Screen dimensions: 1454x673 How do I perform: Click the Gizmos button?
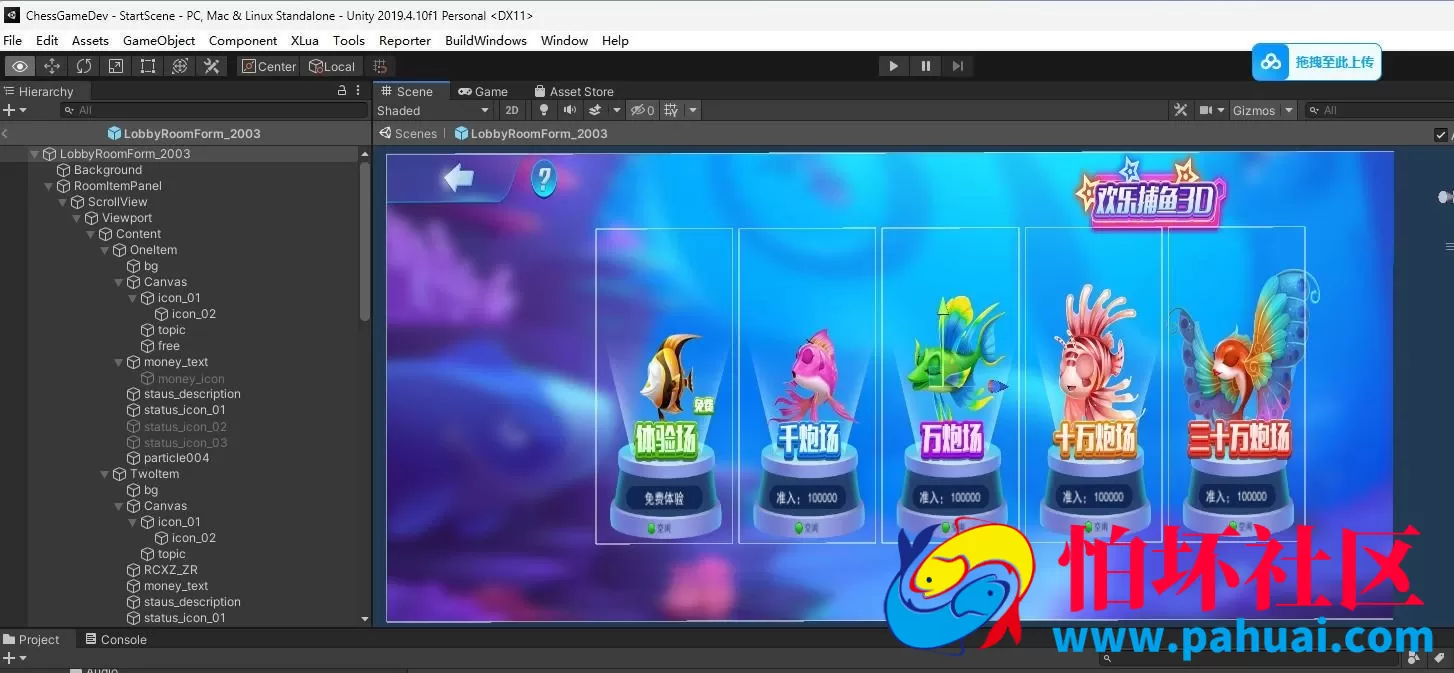pos(1254,110)
